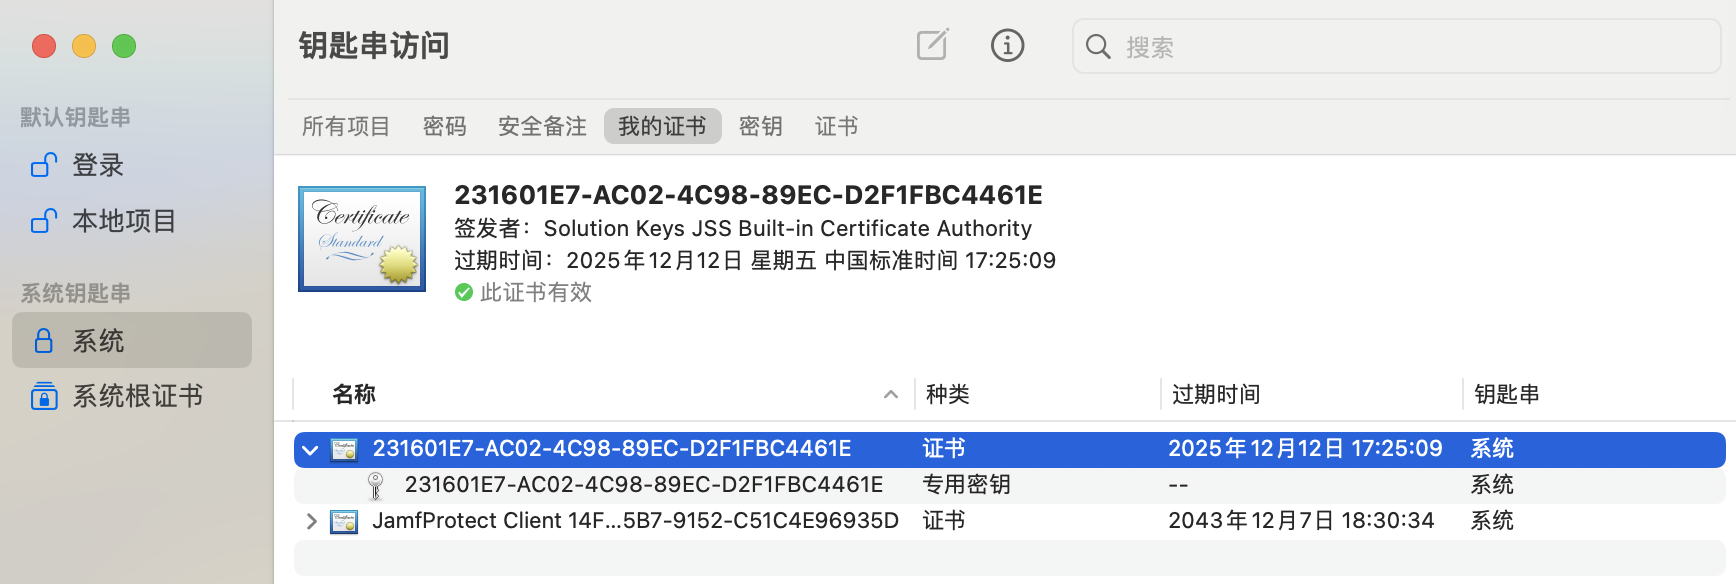Collapse the selected 231601E7 certificate row
The width and height of the screenshot is (1736, 584).
(310, 450)
